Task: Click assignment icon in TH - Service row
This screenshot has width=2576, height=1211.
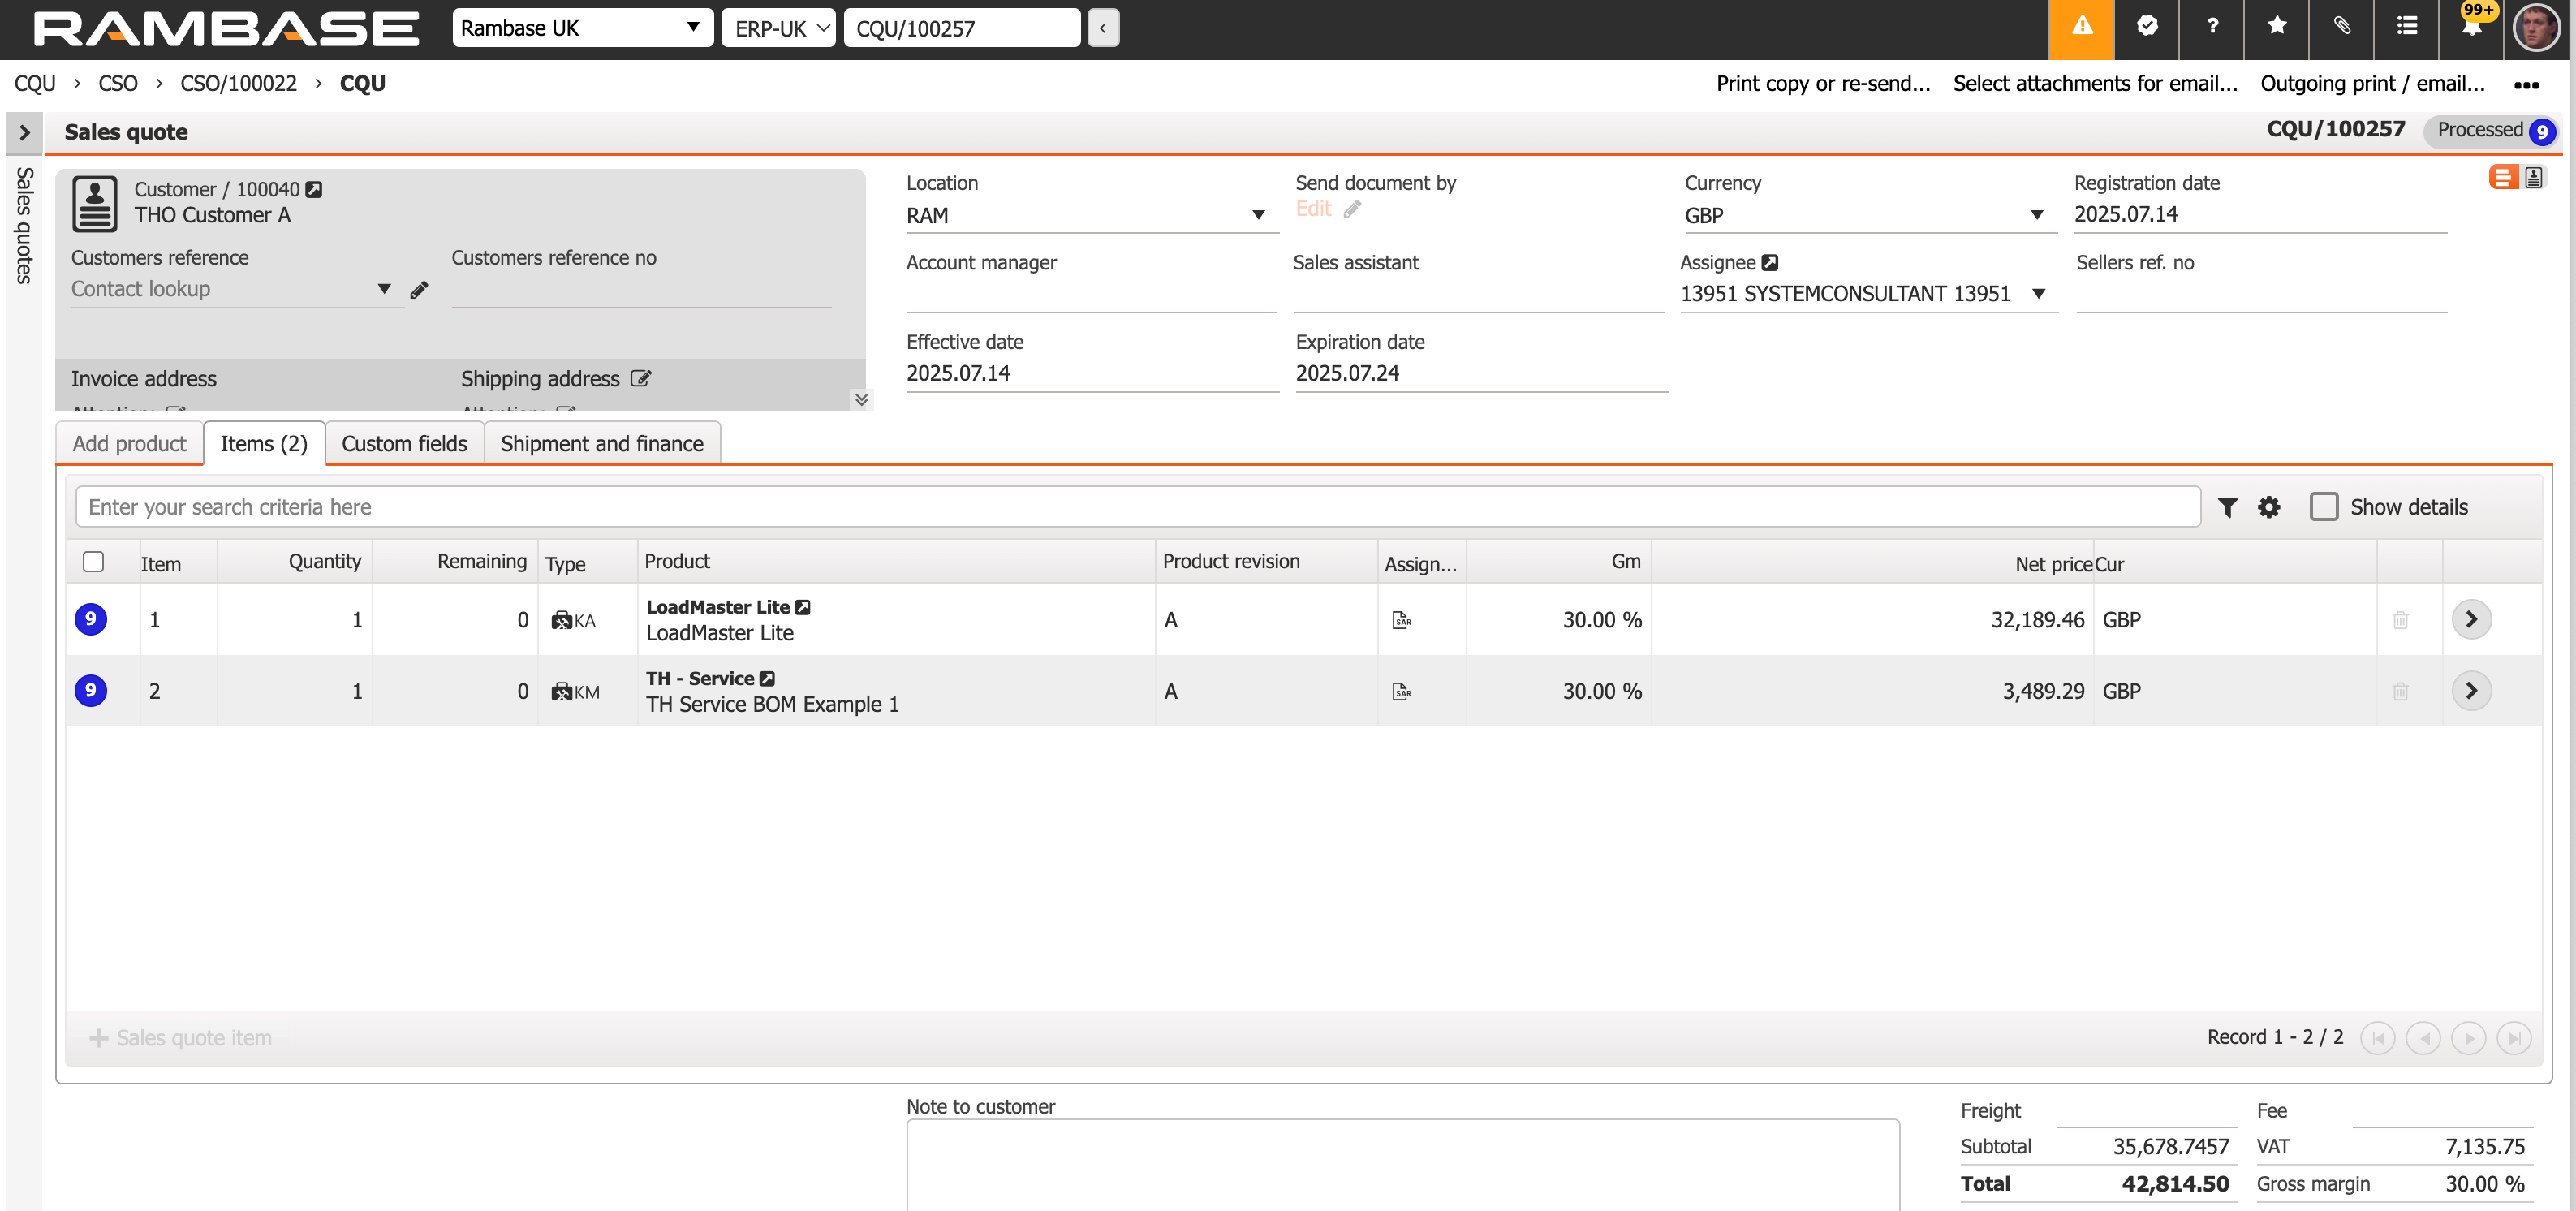Action: coord(1402,692)
